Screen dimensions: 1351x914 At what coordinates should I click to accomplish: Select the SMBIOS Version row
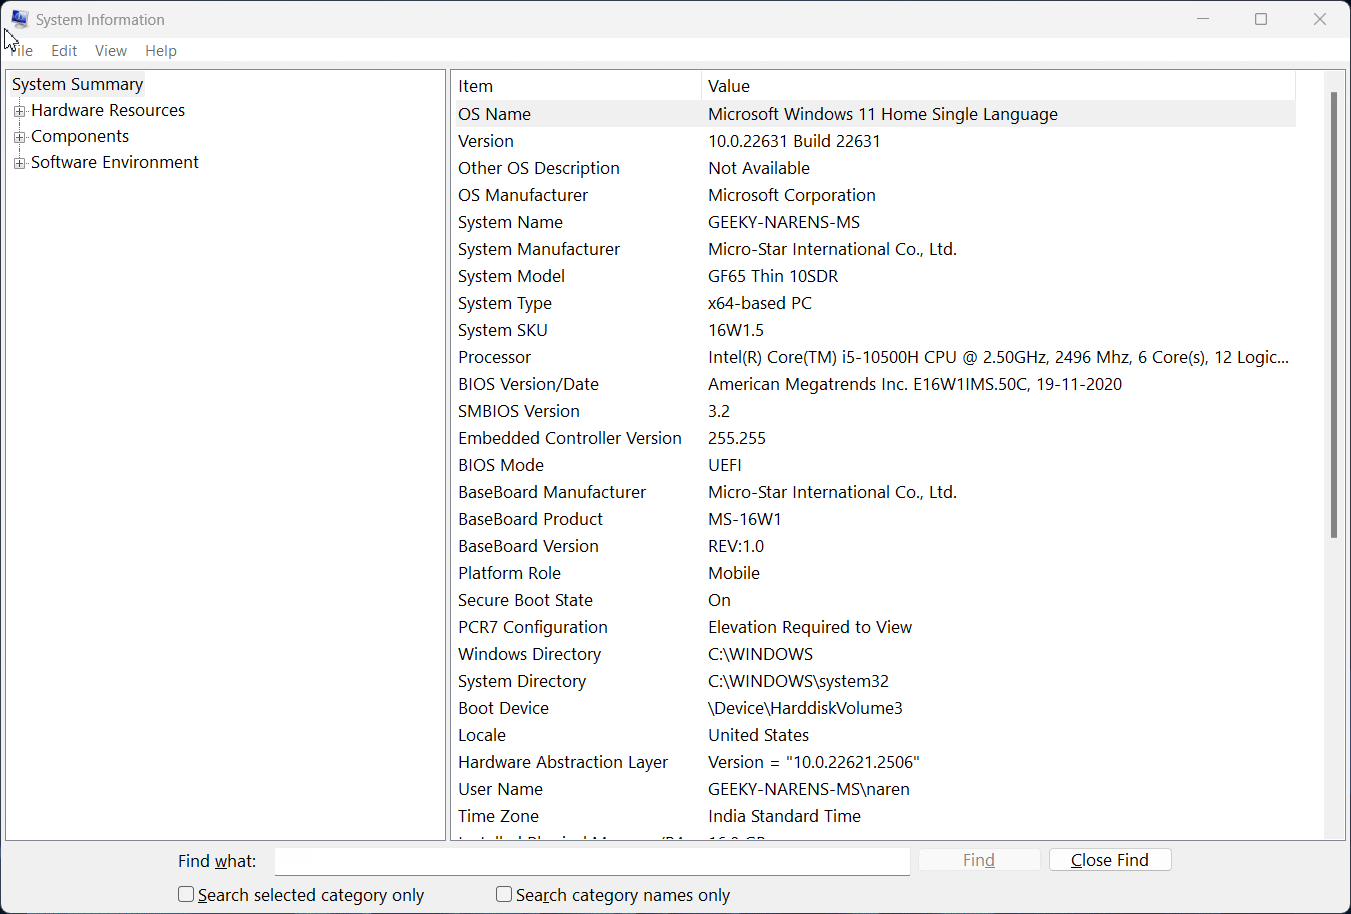tap(875, 411)
